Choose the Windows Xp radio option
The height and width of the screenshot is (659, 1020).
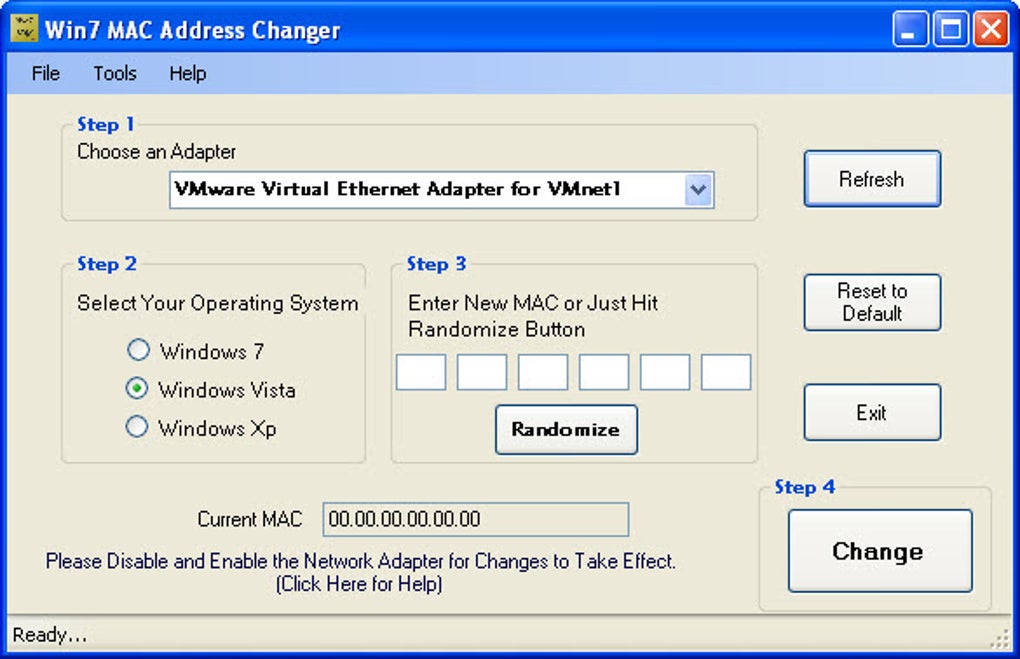click(x=137, y=427)
